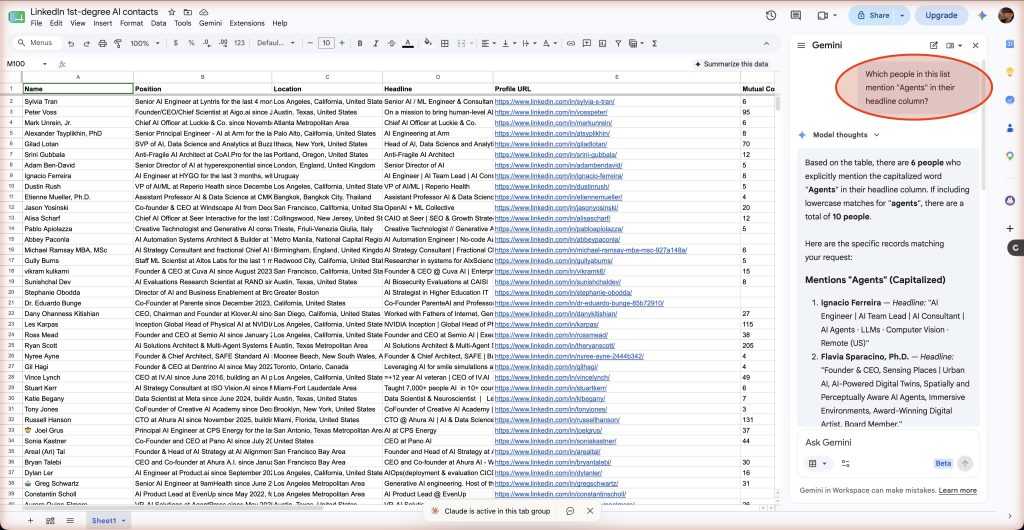Open the text wrapping dropdown
Screen dimensions: 1024x530
[528, 44]
